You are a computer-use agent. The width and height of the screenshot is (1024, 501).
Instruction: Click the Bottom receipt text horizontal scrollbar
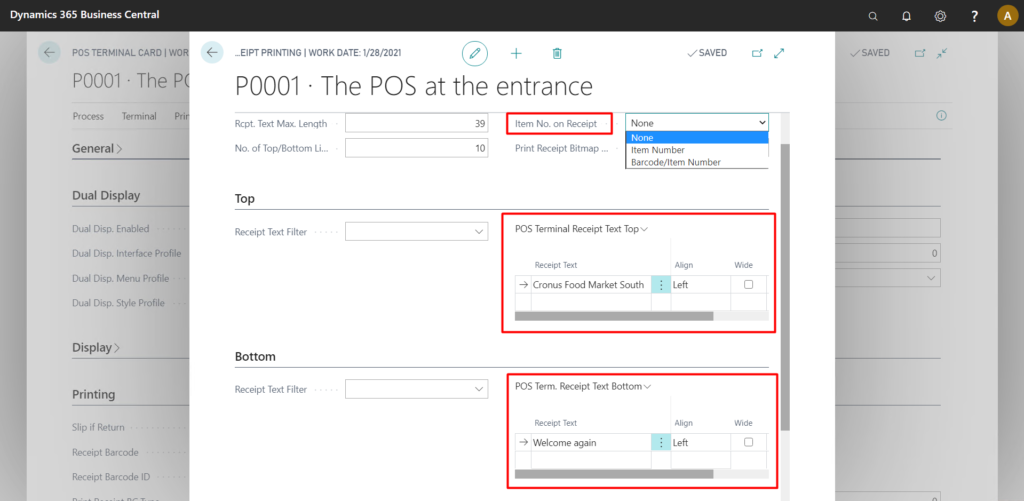pyautogui.click(x=614, y=474)
